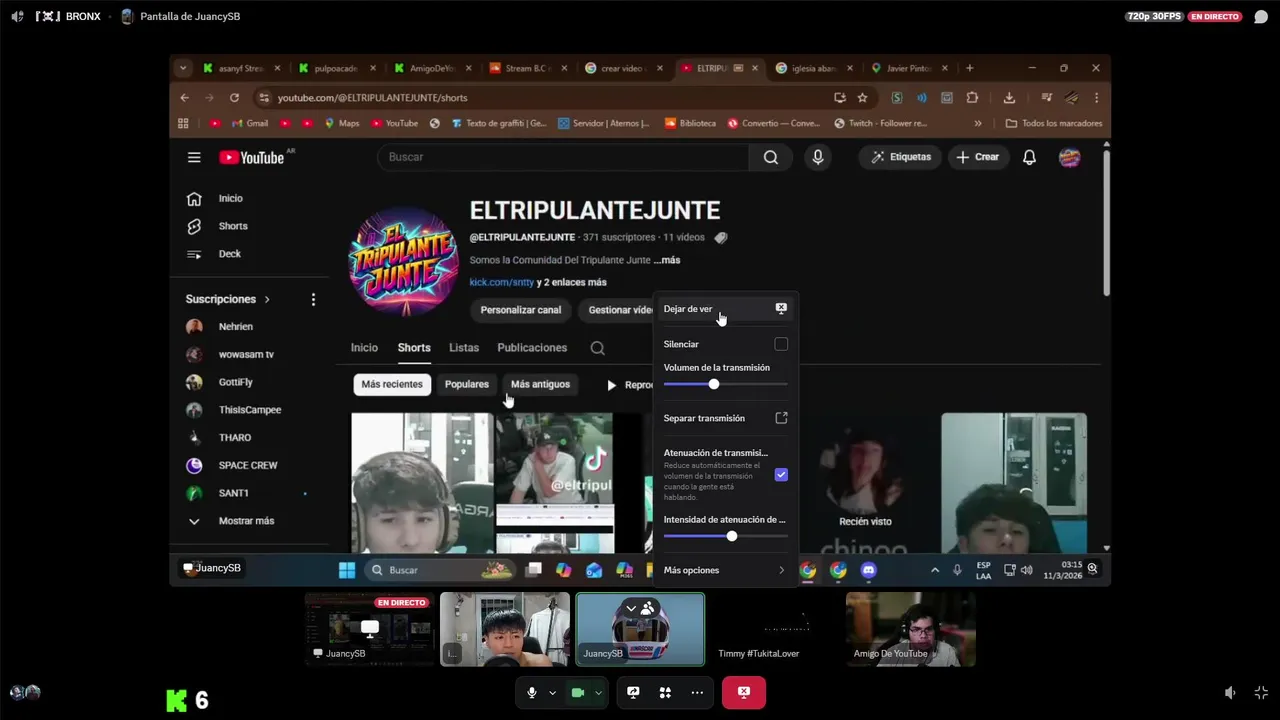The image size is (1280, 720).
Task: Open the SPACE CREW subscription
Action: click(x=248, y=465)
